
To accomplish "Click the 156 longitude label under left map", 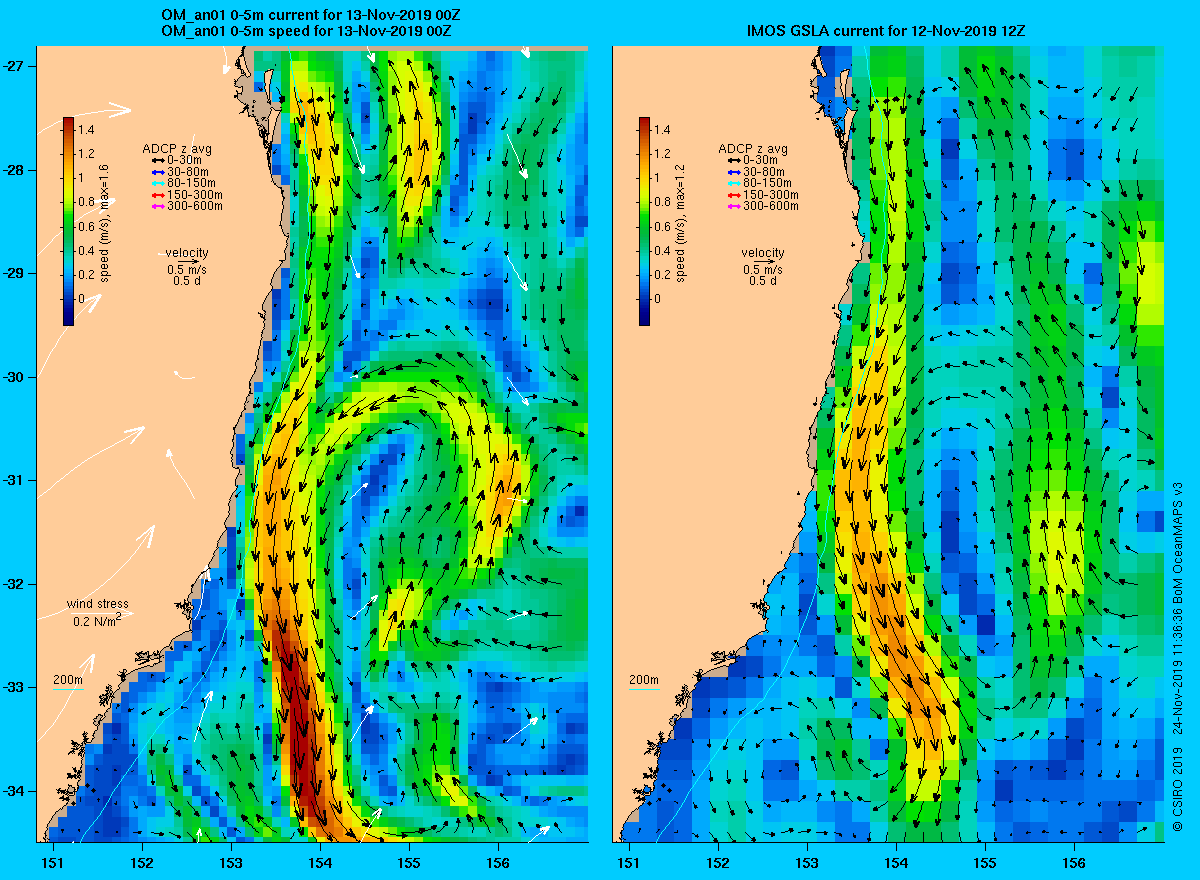I will coord(497,862).
